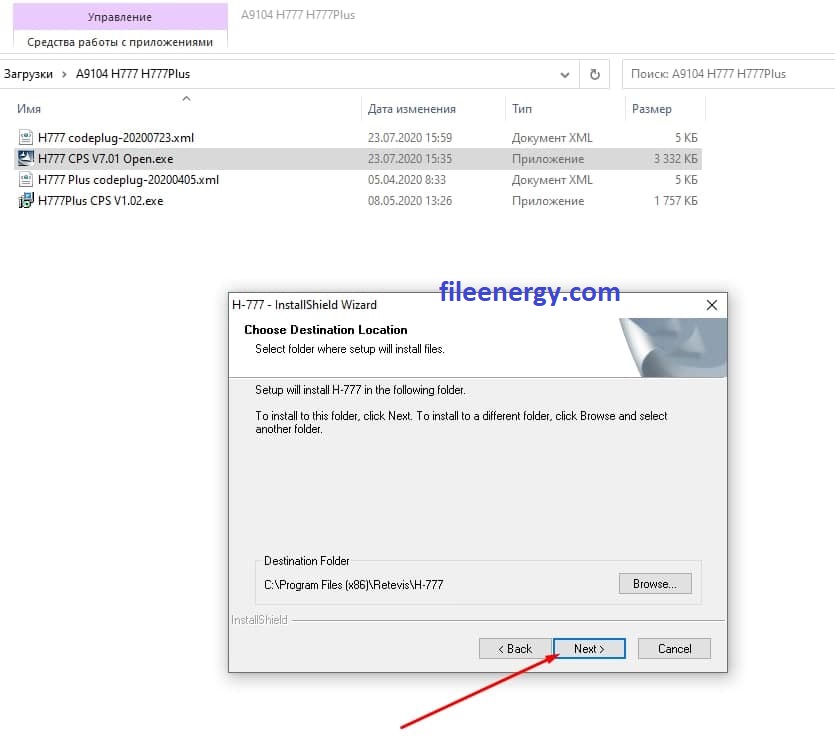Click the Next button in the wizard
This screenshot has height=748, width=835.
[x=589, y=648]
